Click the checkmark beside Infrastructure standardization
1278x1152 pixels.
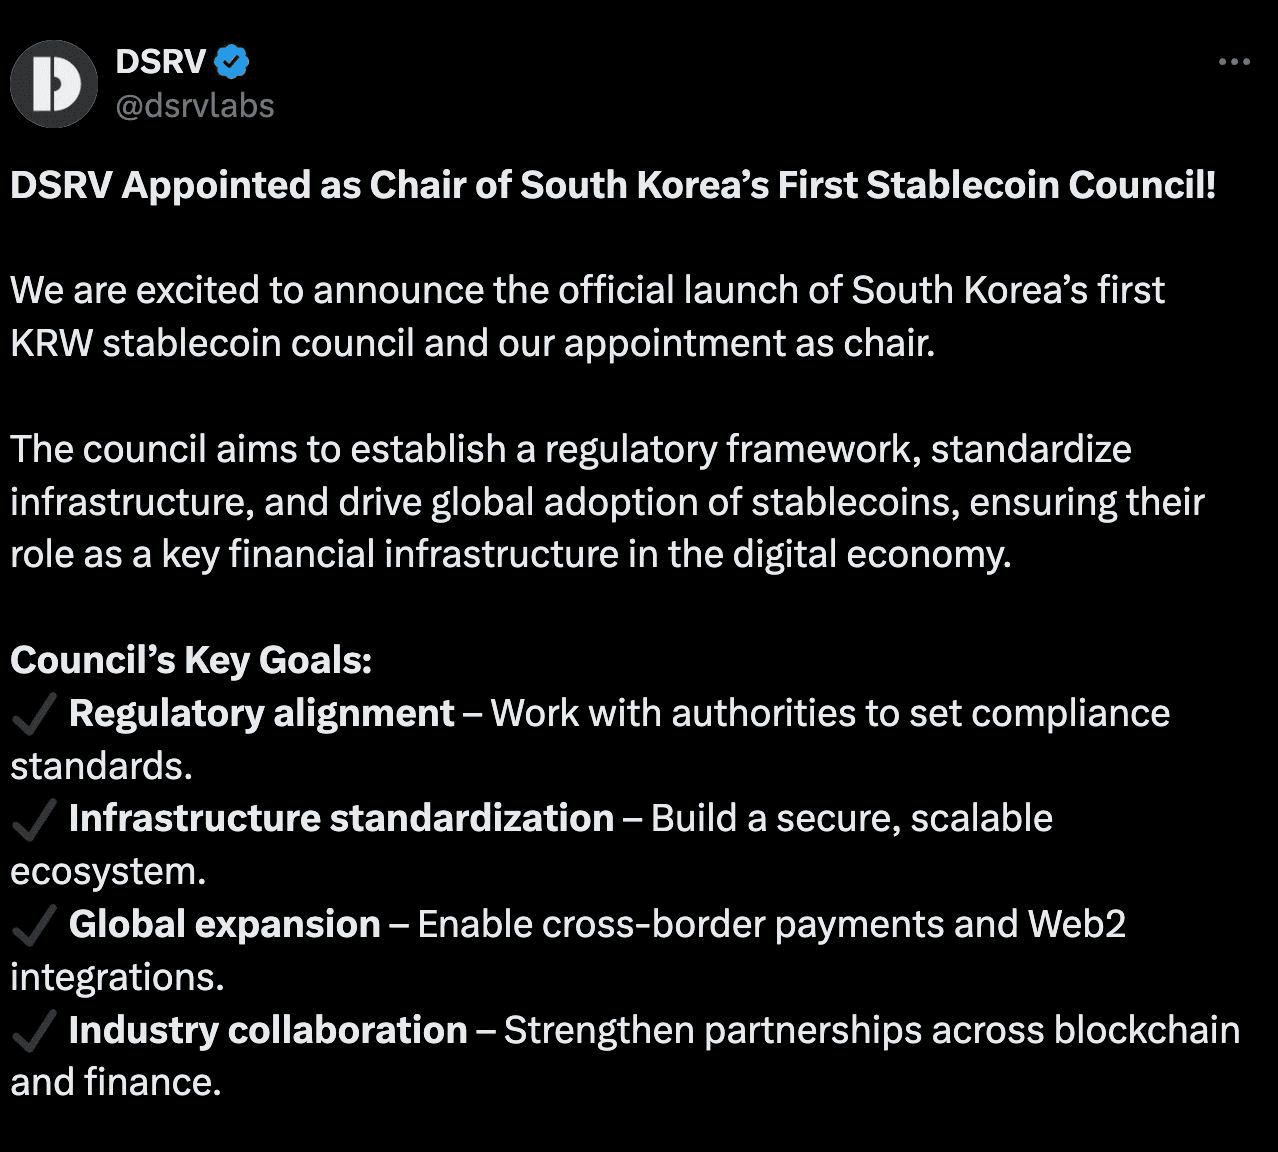click(33, 820)
